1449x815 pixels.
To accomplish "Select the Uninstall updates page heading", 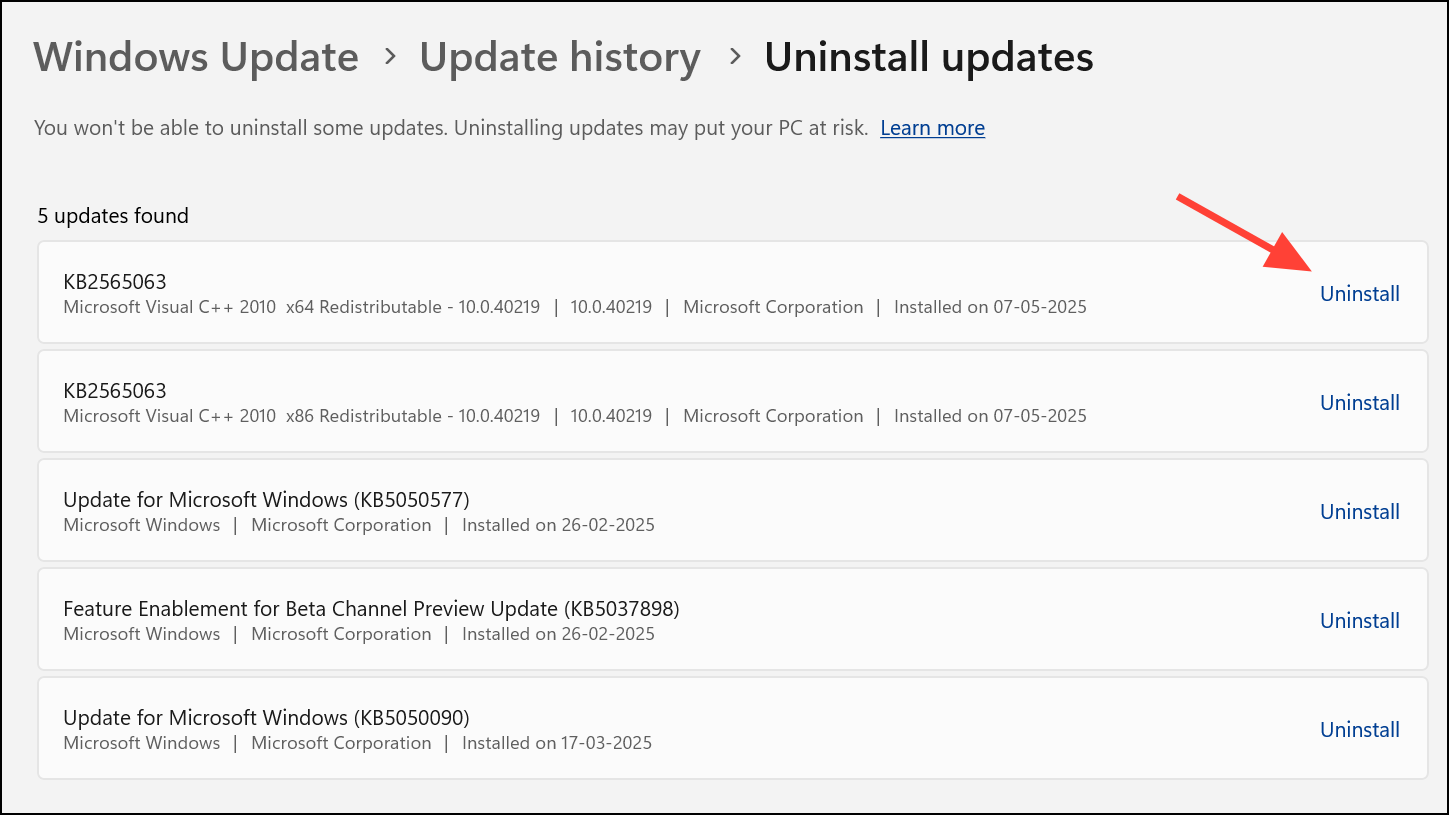I will (929, 57).
